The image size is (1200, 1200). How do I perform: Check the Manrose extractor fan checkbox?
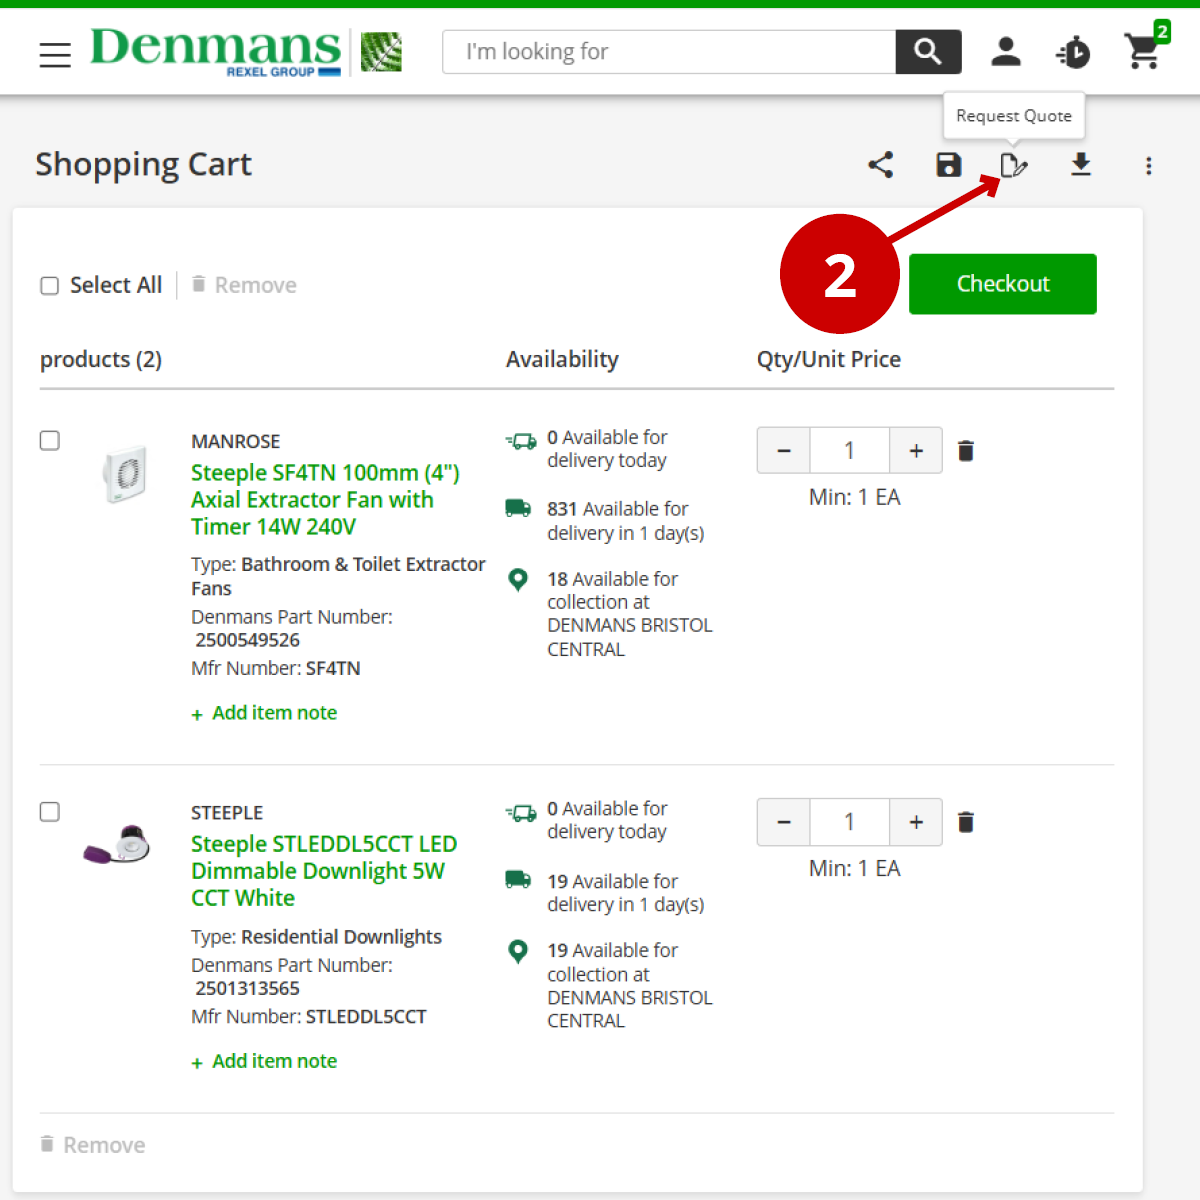coord(50,441)
